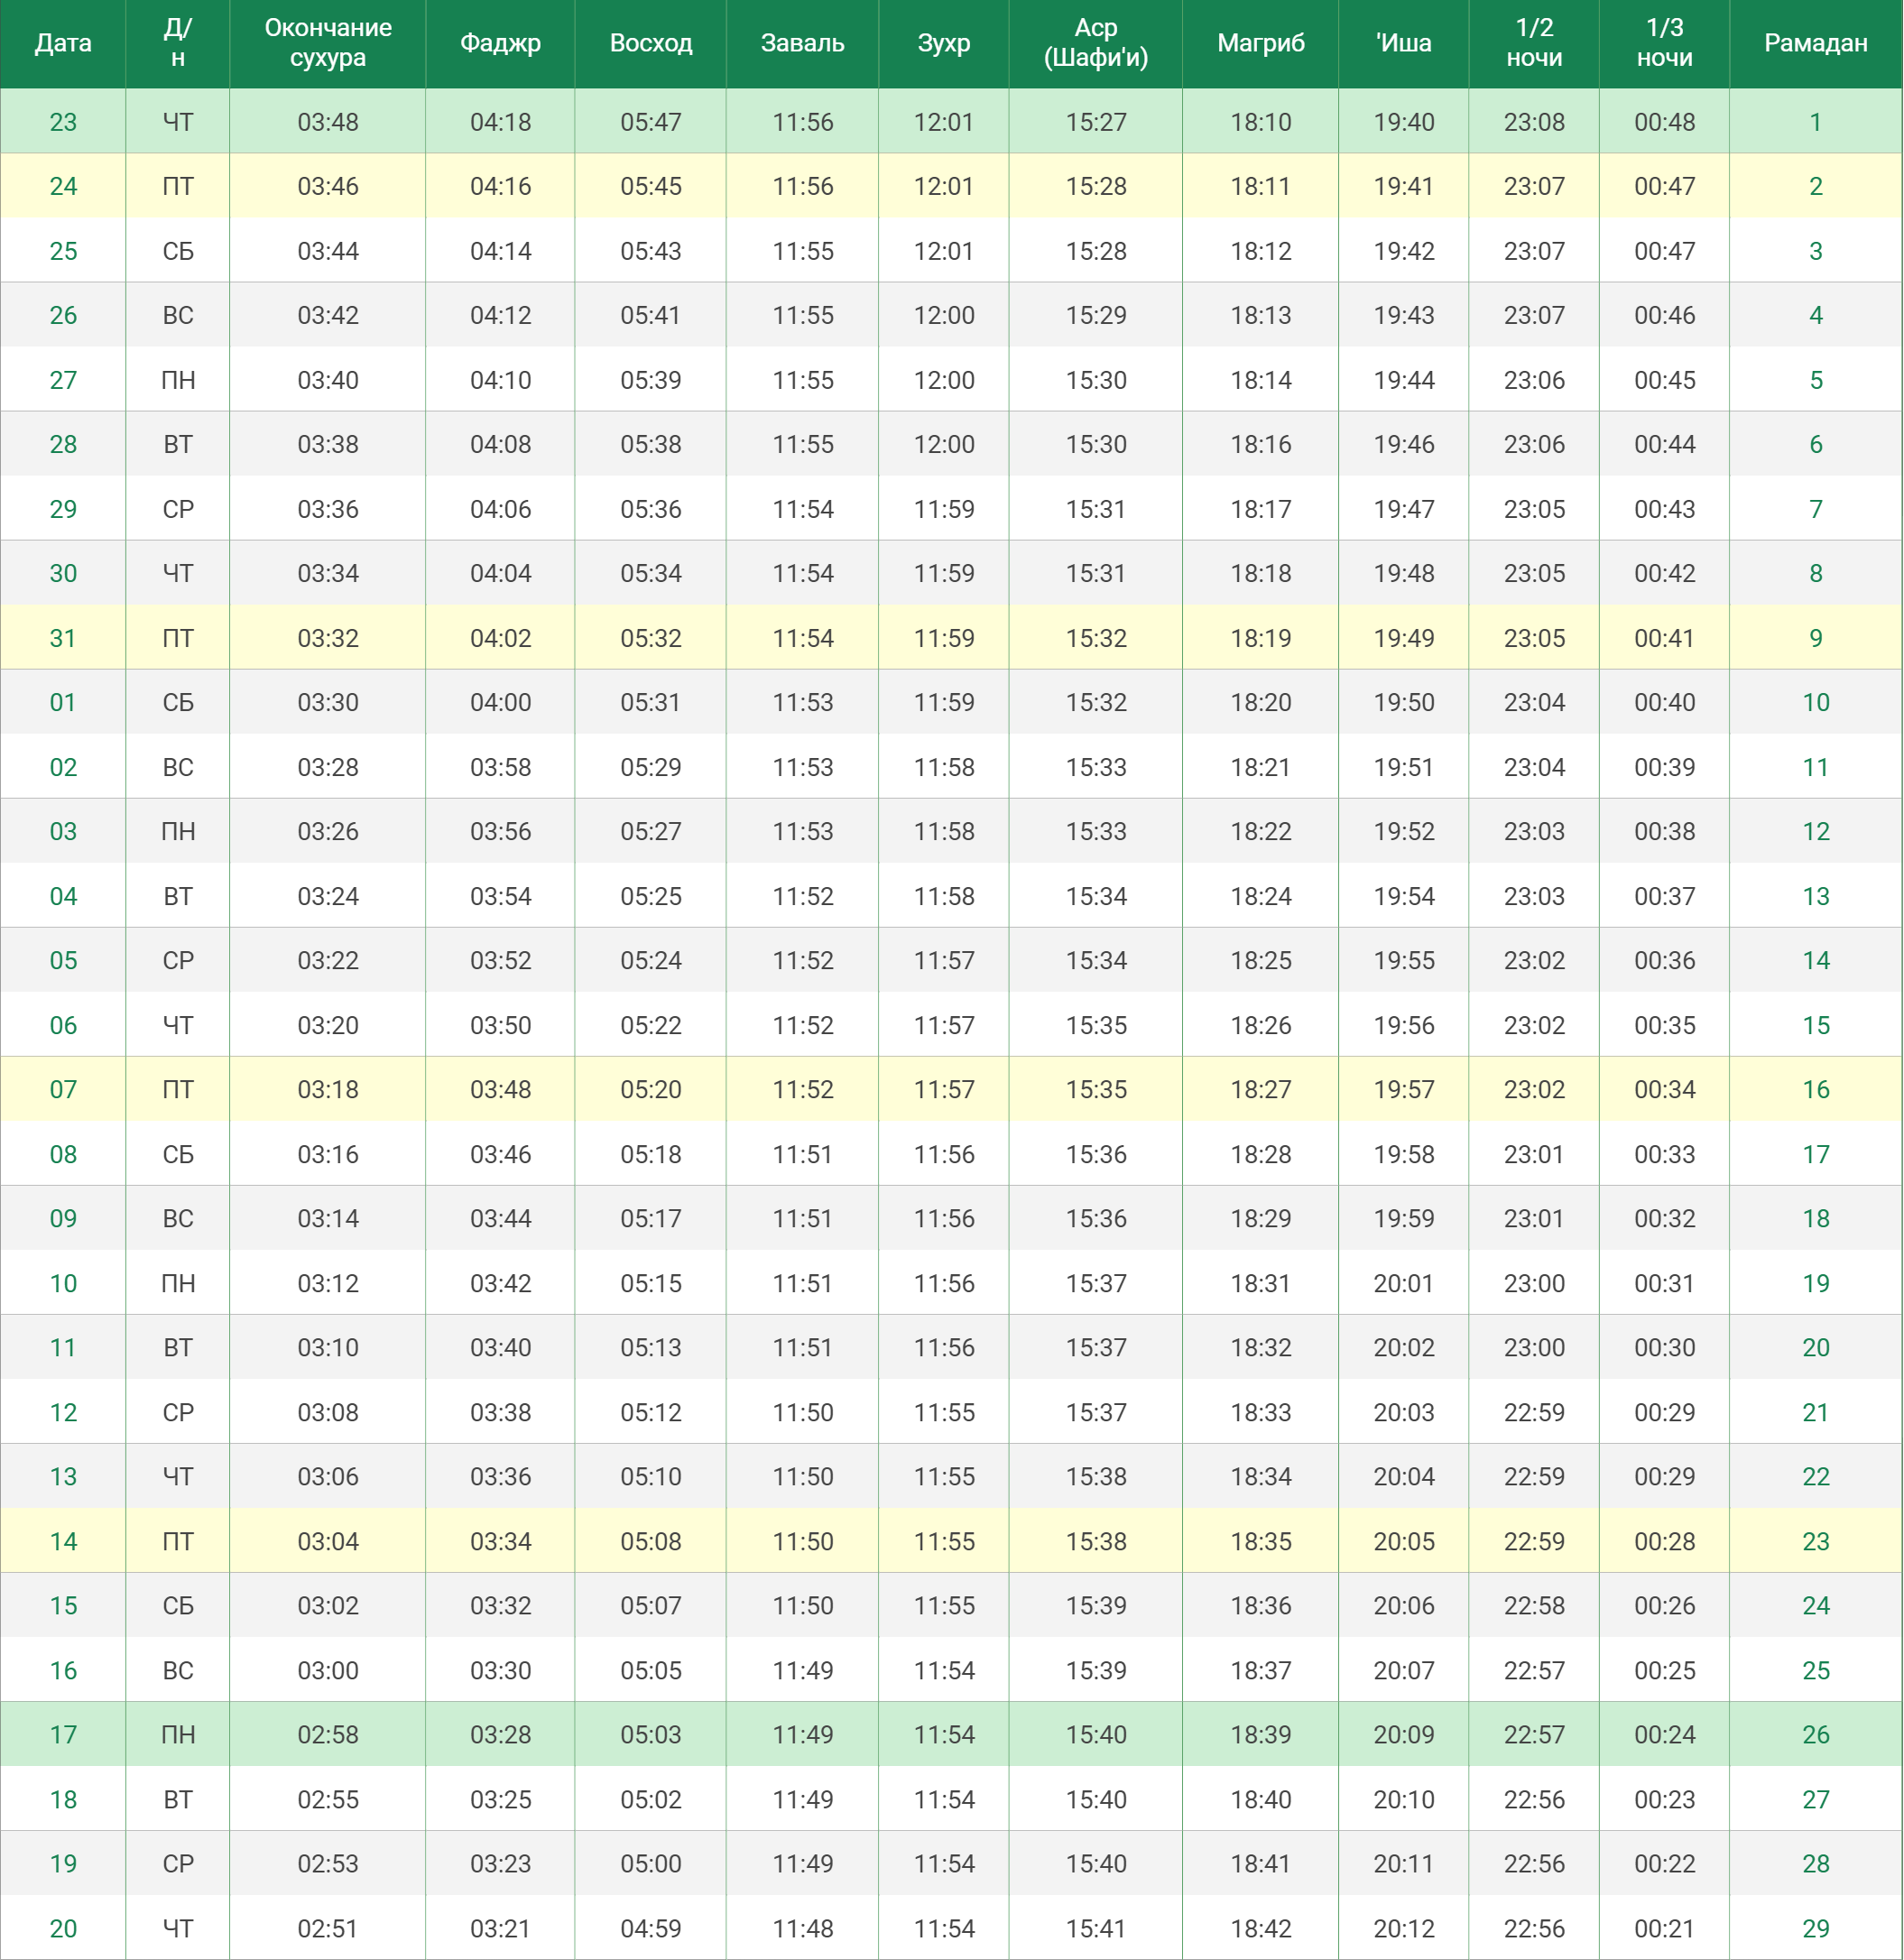
Task: Click Fajr time 04:18
Action: 500,122
